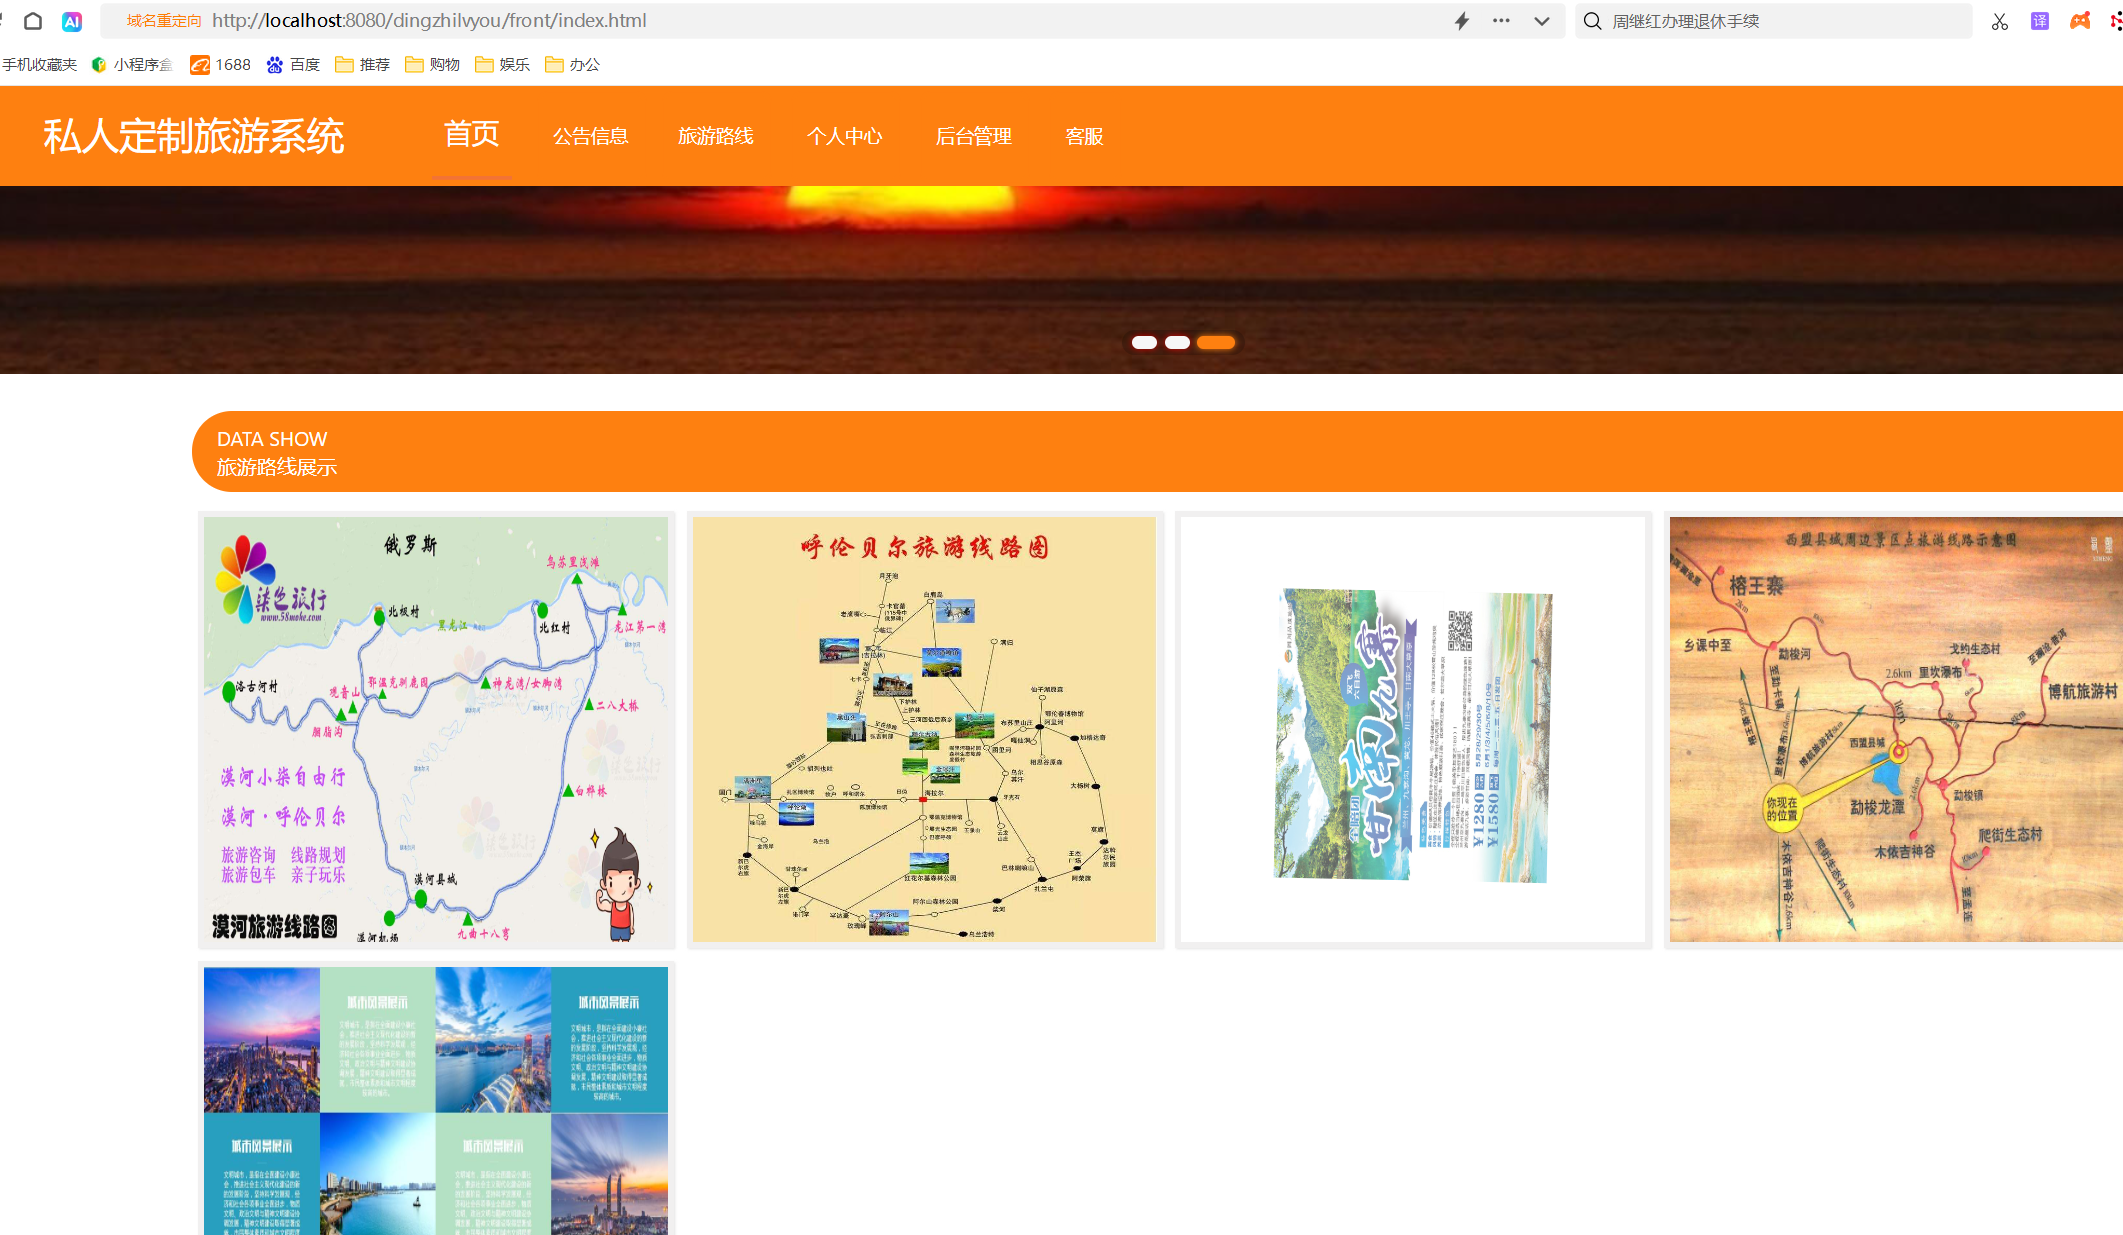Activate the second carousel dot
The image size is (2123, 1235).
point(1177,342)
